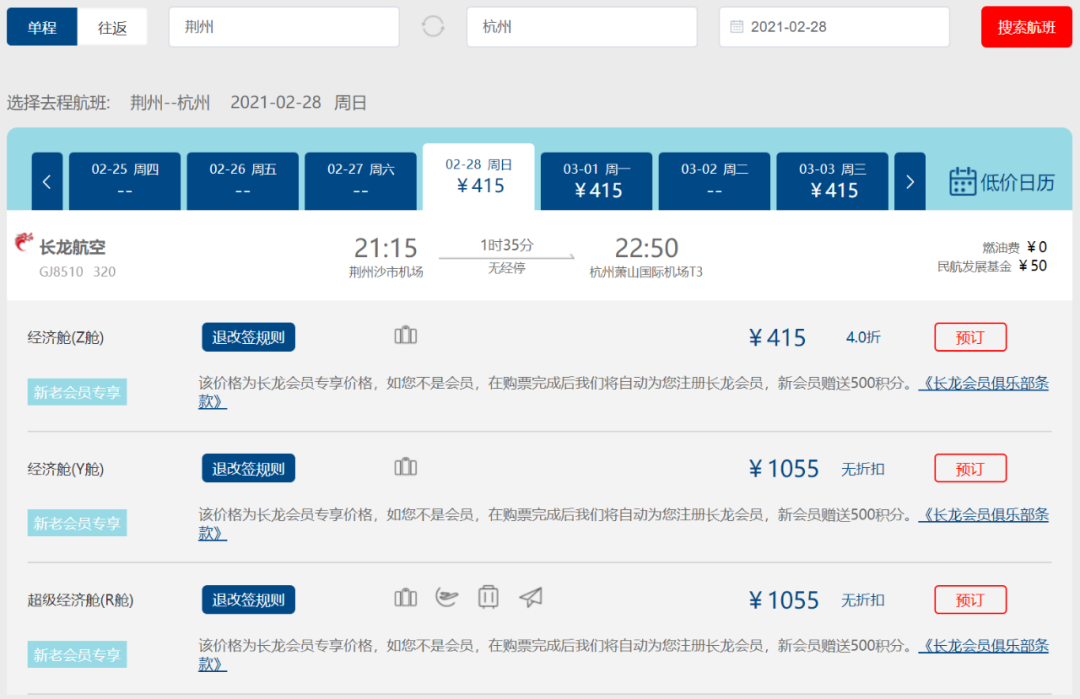Select 单程 one-way trip option
1080x699 pixels.
[x=42, y=27]
